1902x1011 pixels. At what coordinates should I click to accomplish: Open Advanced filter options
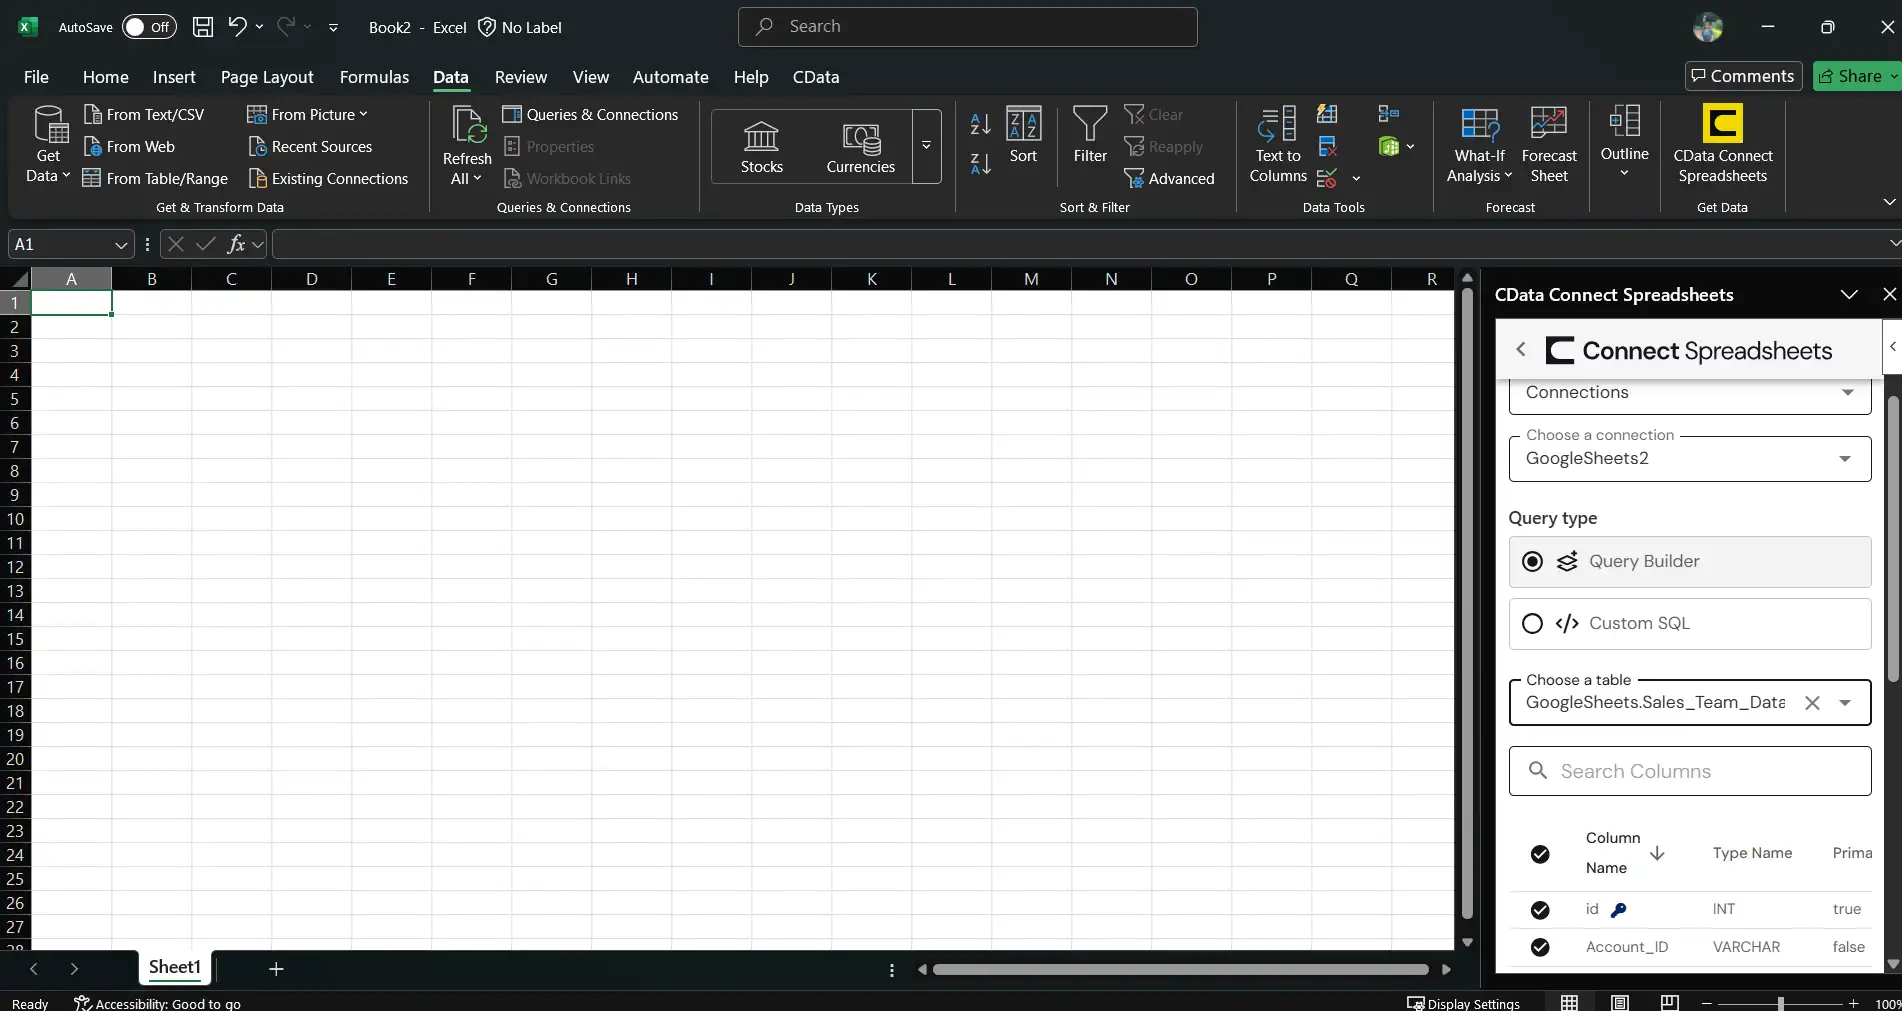click(1169, 179)
